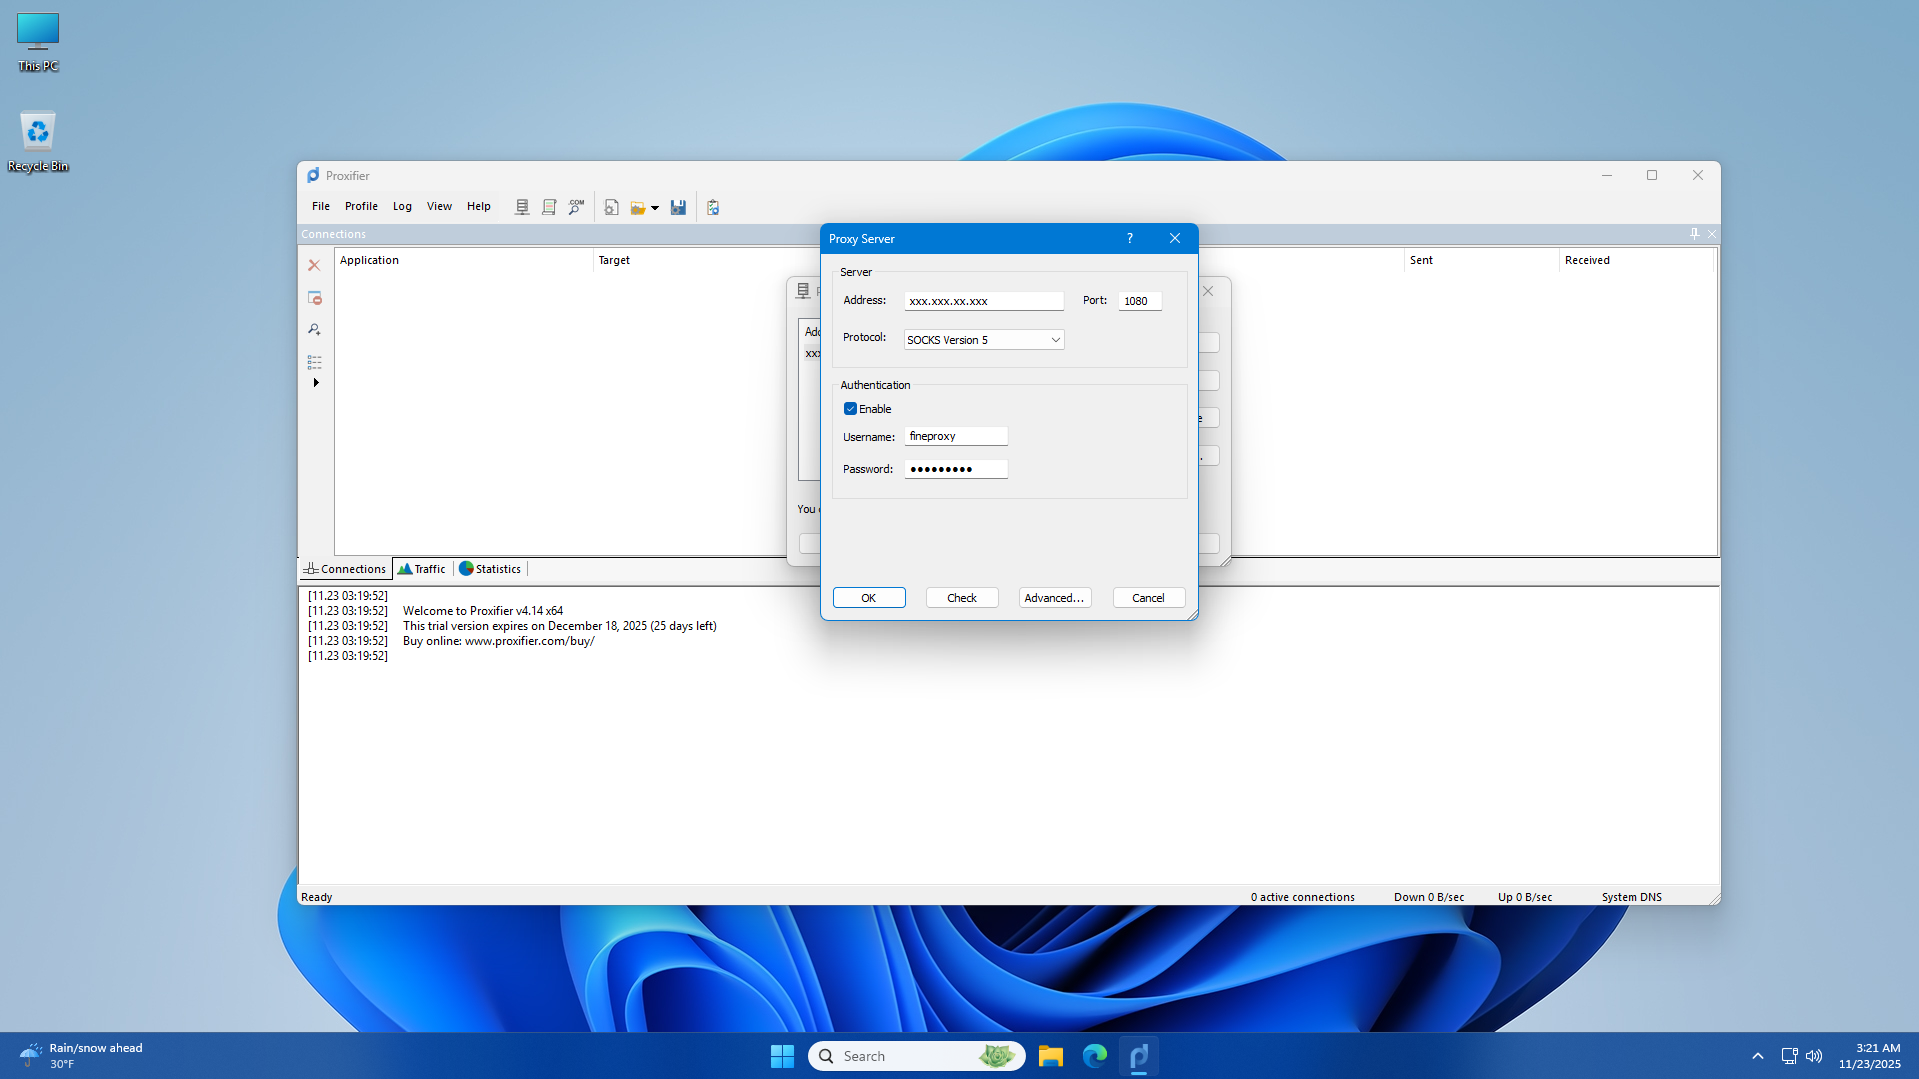This screenshot has width=1919, height=1079.
Task: Click the Received column header
Action: coord(1636,260)
